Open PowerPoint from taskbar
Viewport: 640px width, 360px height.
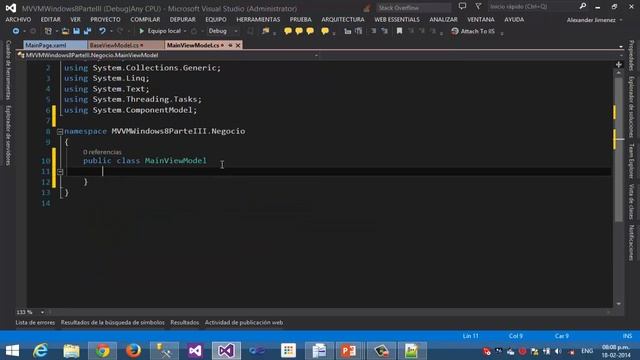[349, 351]
